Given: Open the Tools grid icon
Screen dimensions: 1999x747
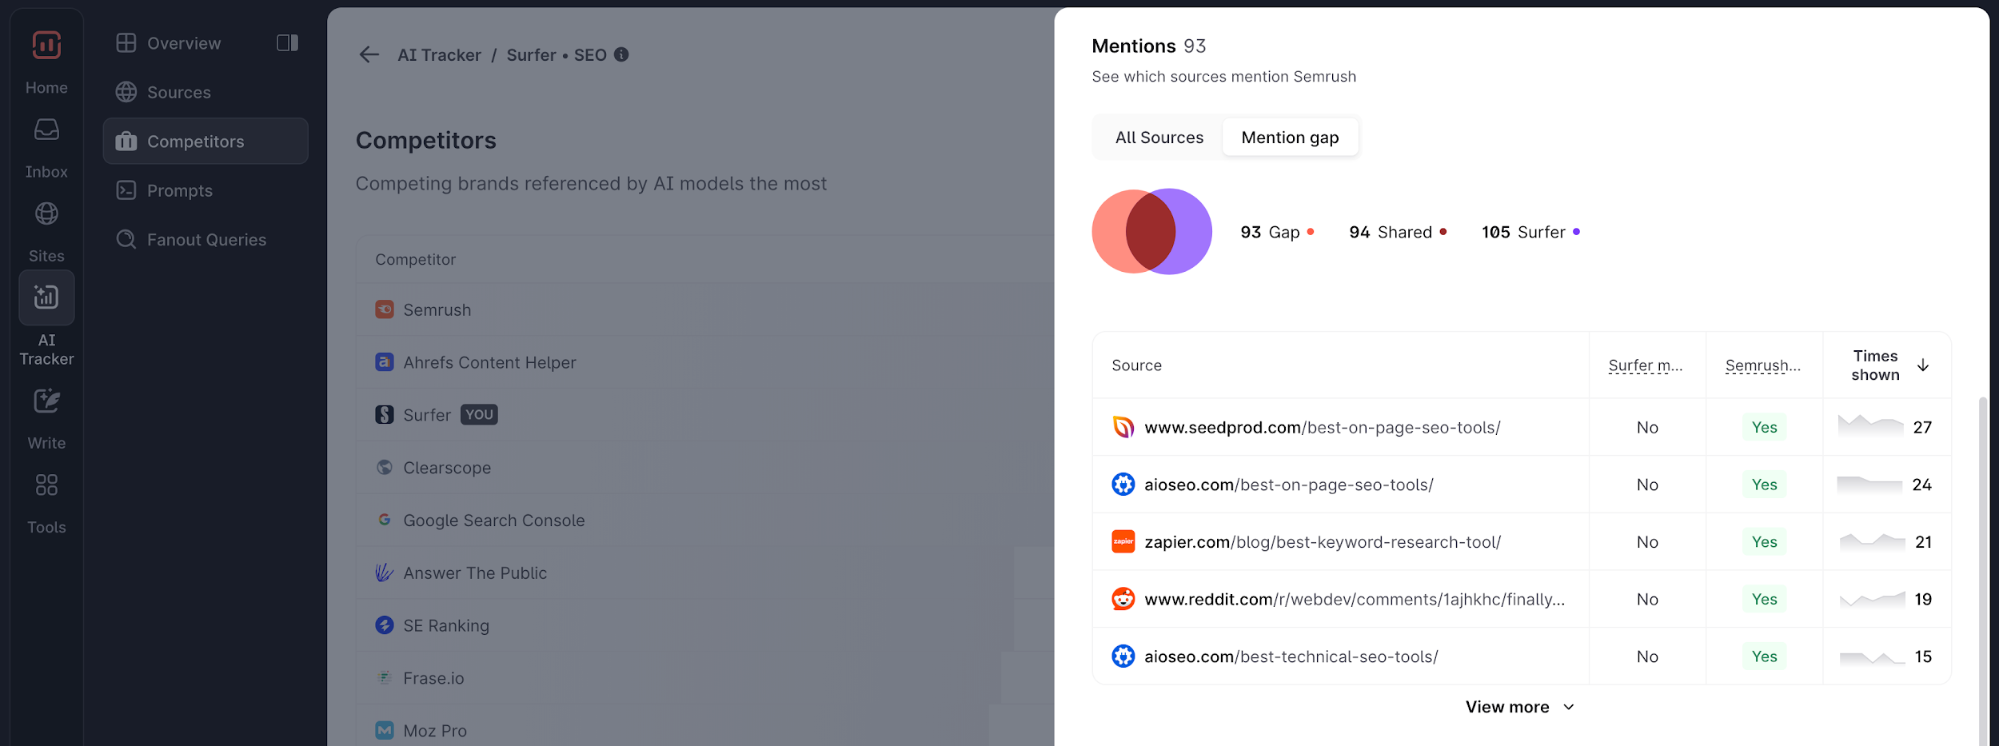Looking at the screenshot, I should coord(46,485).
